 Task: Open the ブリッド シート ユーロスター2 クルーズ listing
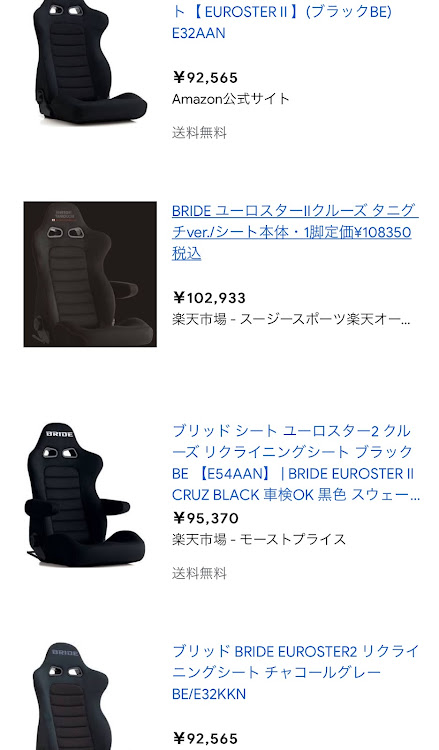[x=296, y=463]
